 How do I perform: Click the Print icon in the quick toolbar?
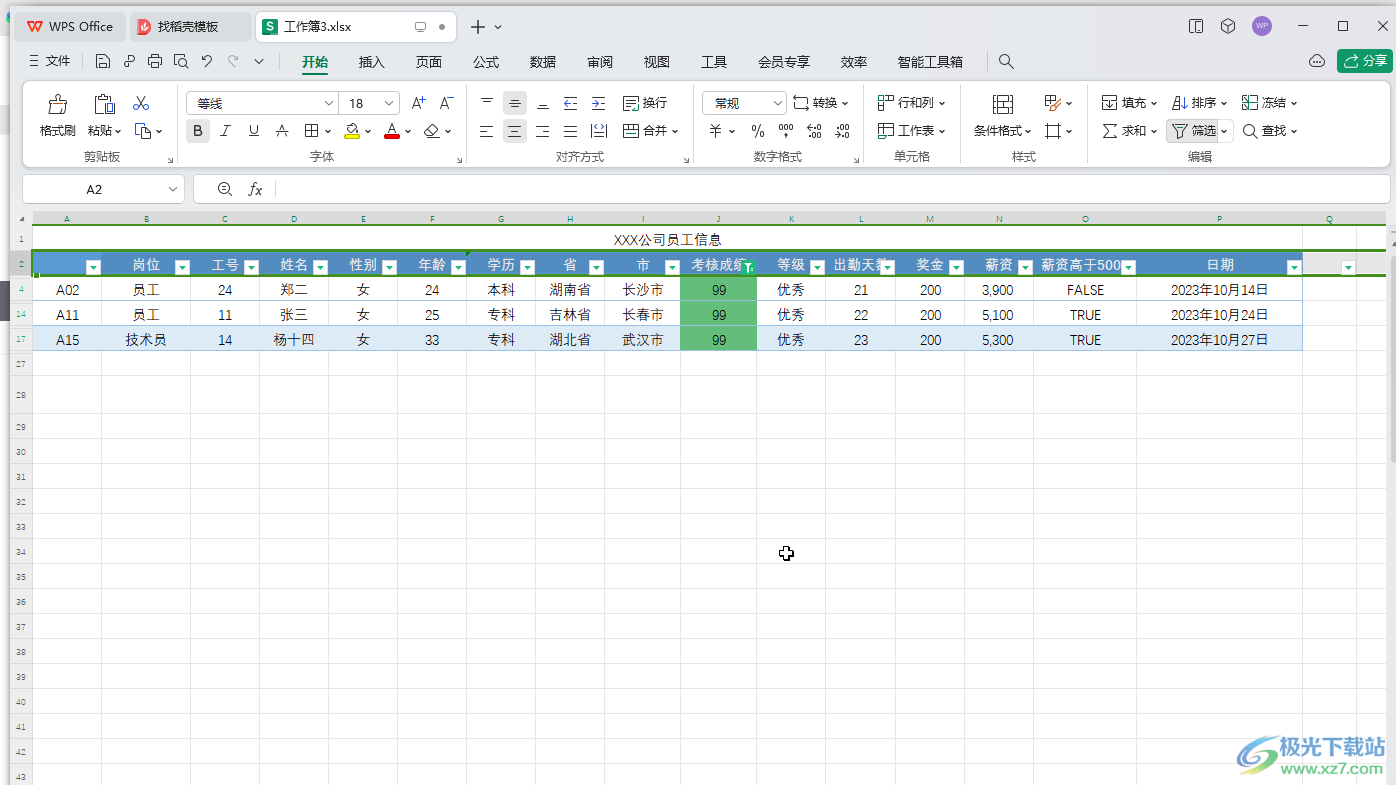(155, 61)
